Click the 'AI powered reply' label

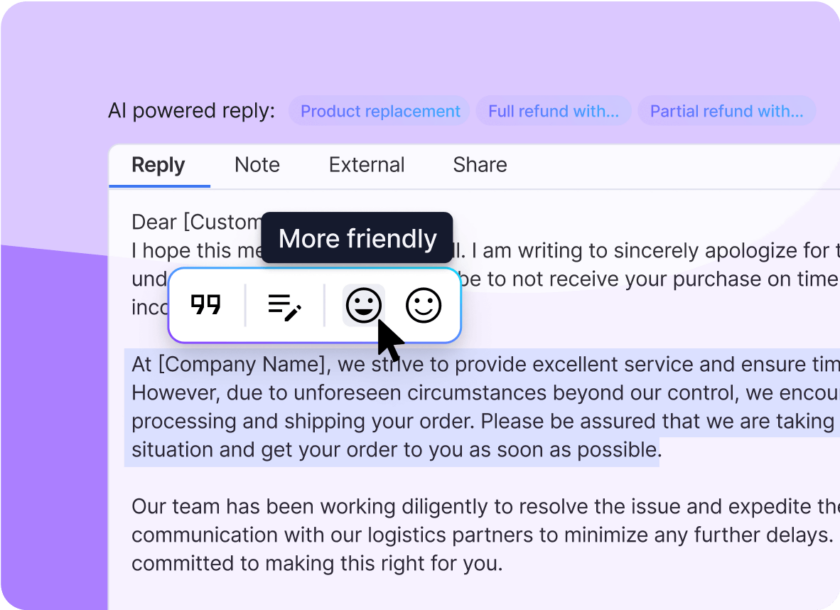coord(191,111)
